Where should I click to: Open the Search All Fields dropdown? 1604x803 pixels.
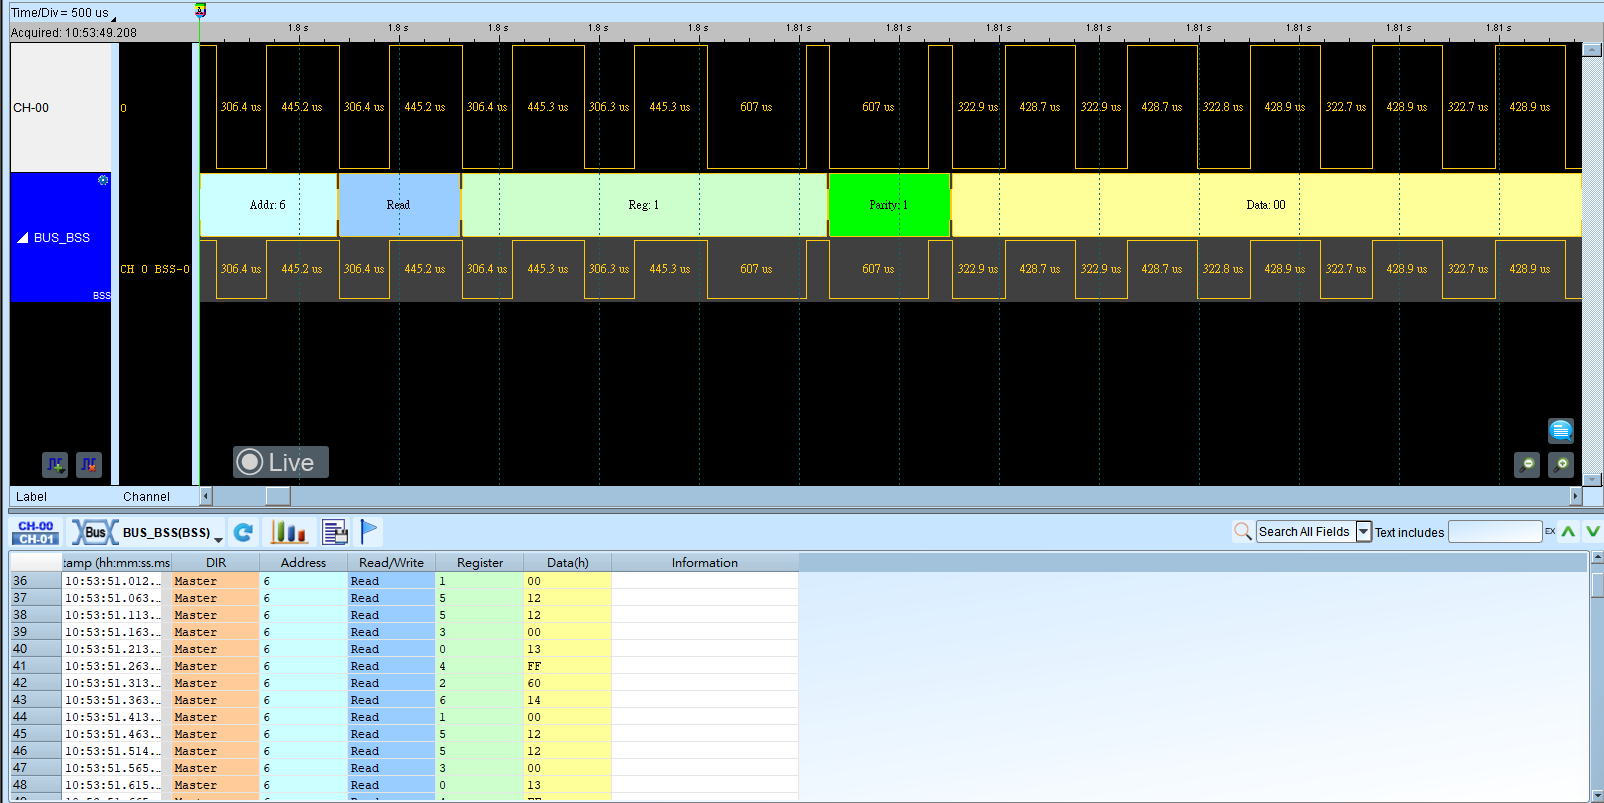coord(1364,532)
